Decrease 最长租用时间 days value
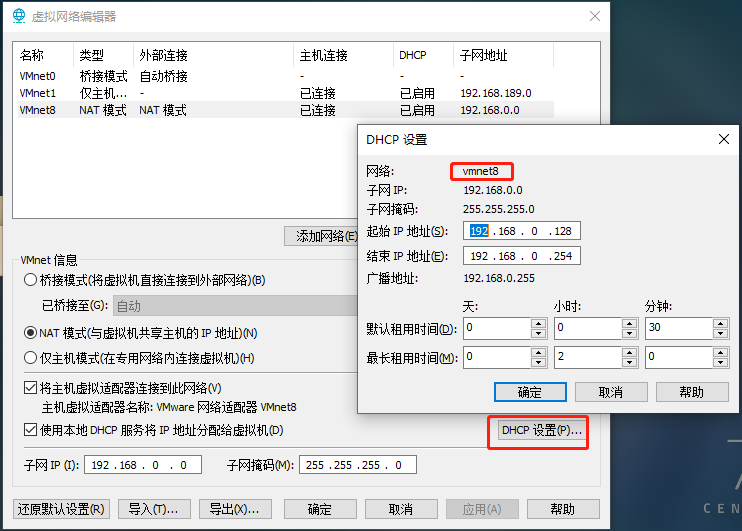This screenshot has height=531, width=742. click(538, 363)
